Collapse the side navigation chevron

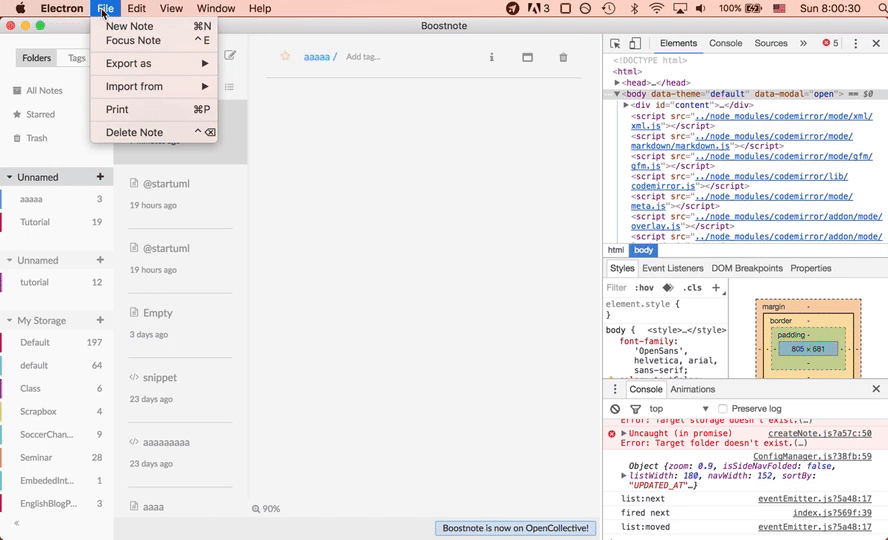tap(17, 523)
